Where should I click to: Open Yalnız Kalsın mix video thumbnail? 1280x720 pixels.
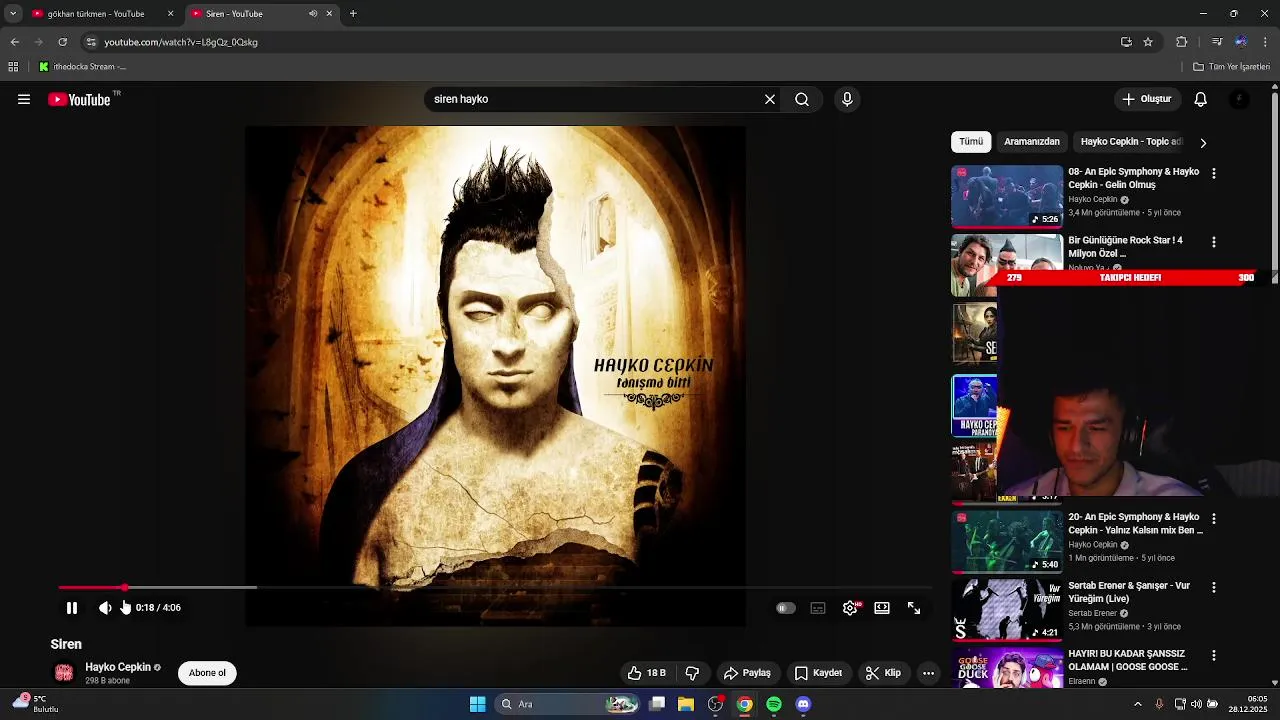1007,542
